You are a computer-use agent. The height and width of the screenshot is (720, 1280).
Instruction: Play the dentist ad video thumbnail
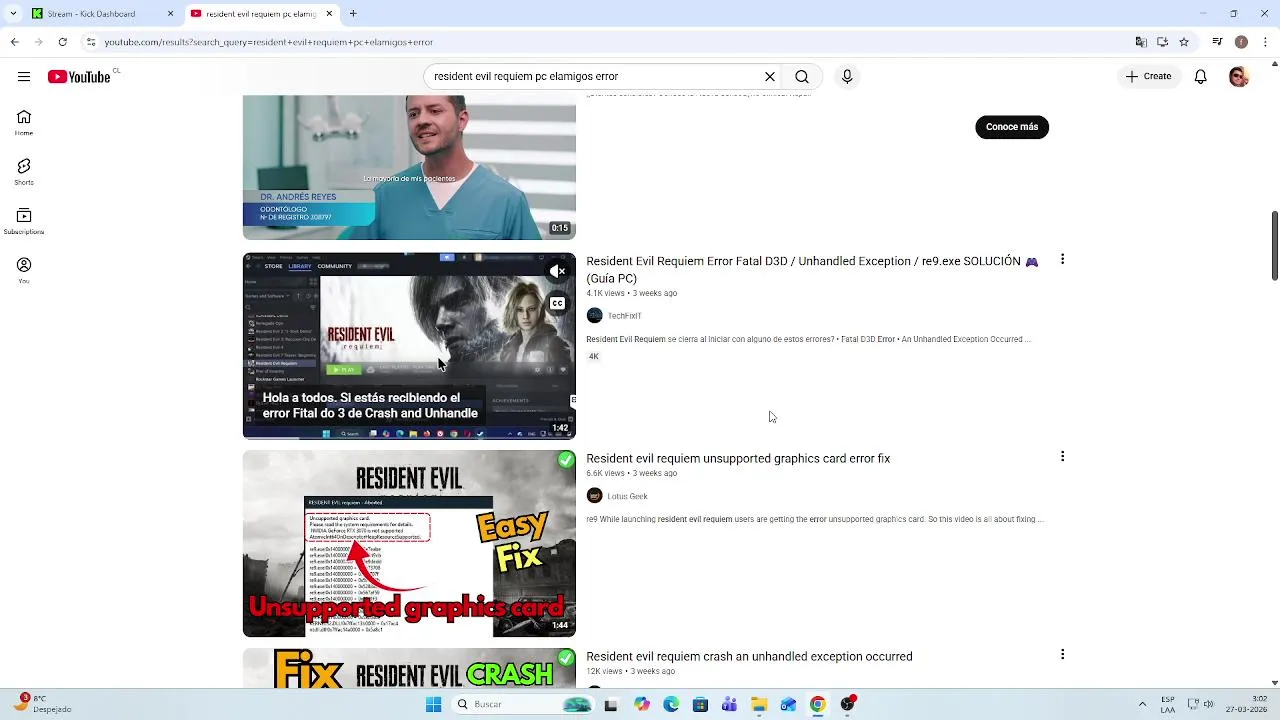tap(409, 167)
